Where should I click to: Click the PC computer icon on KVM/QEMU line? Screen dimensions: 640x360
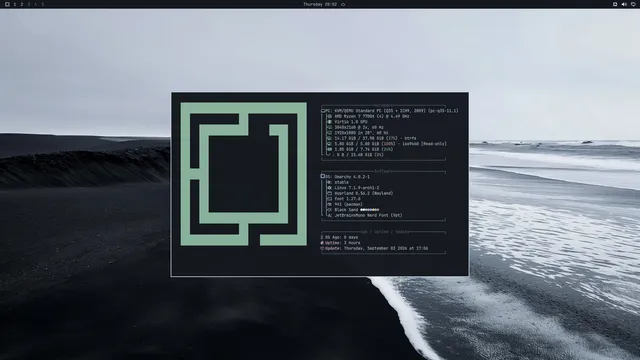323,111
